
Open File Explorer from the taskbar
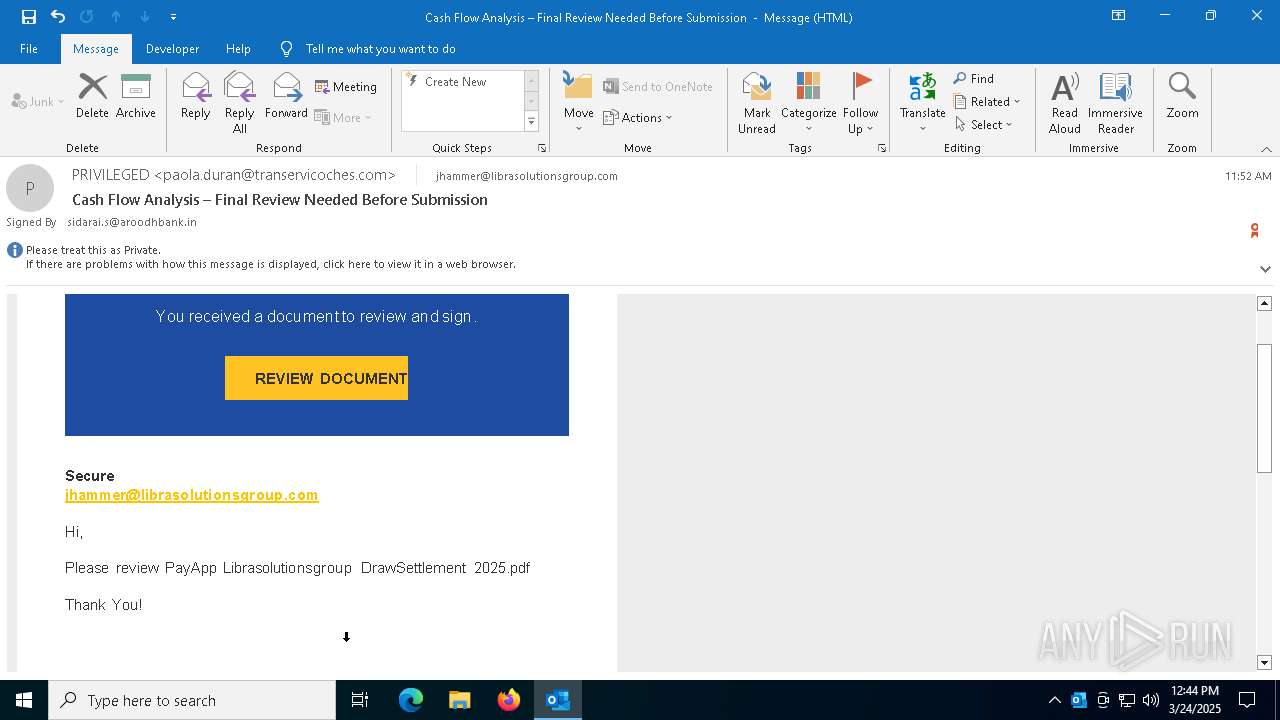459,700
